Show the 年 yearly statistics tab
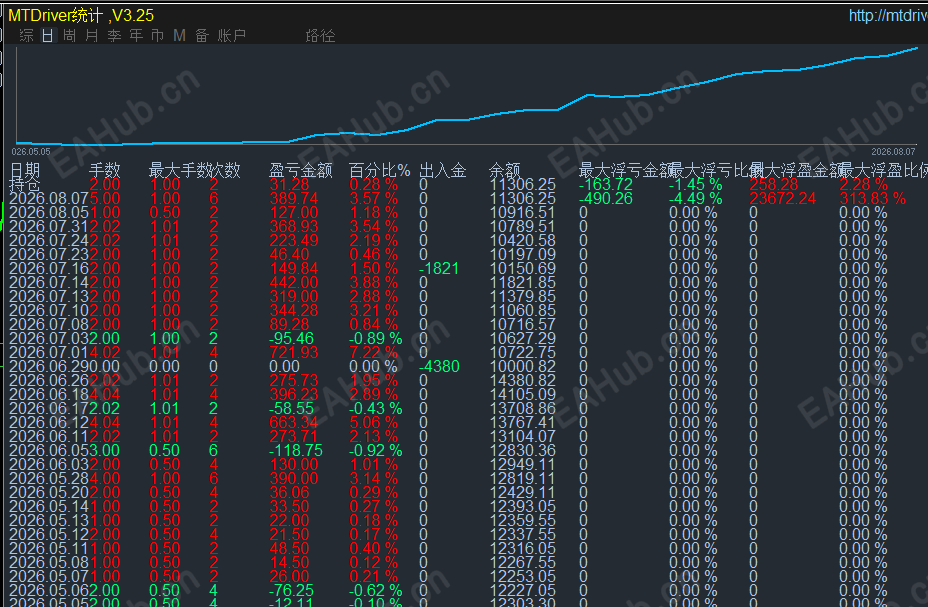 click(x=136, y=35)
